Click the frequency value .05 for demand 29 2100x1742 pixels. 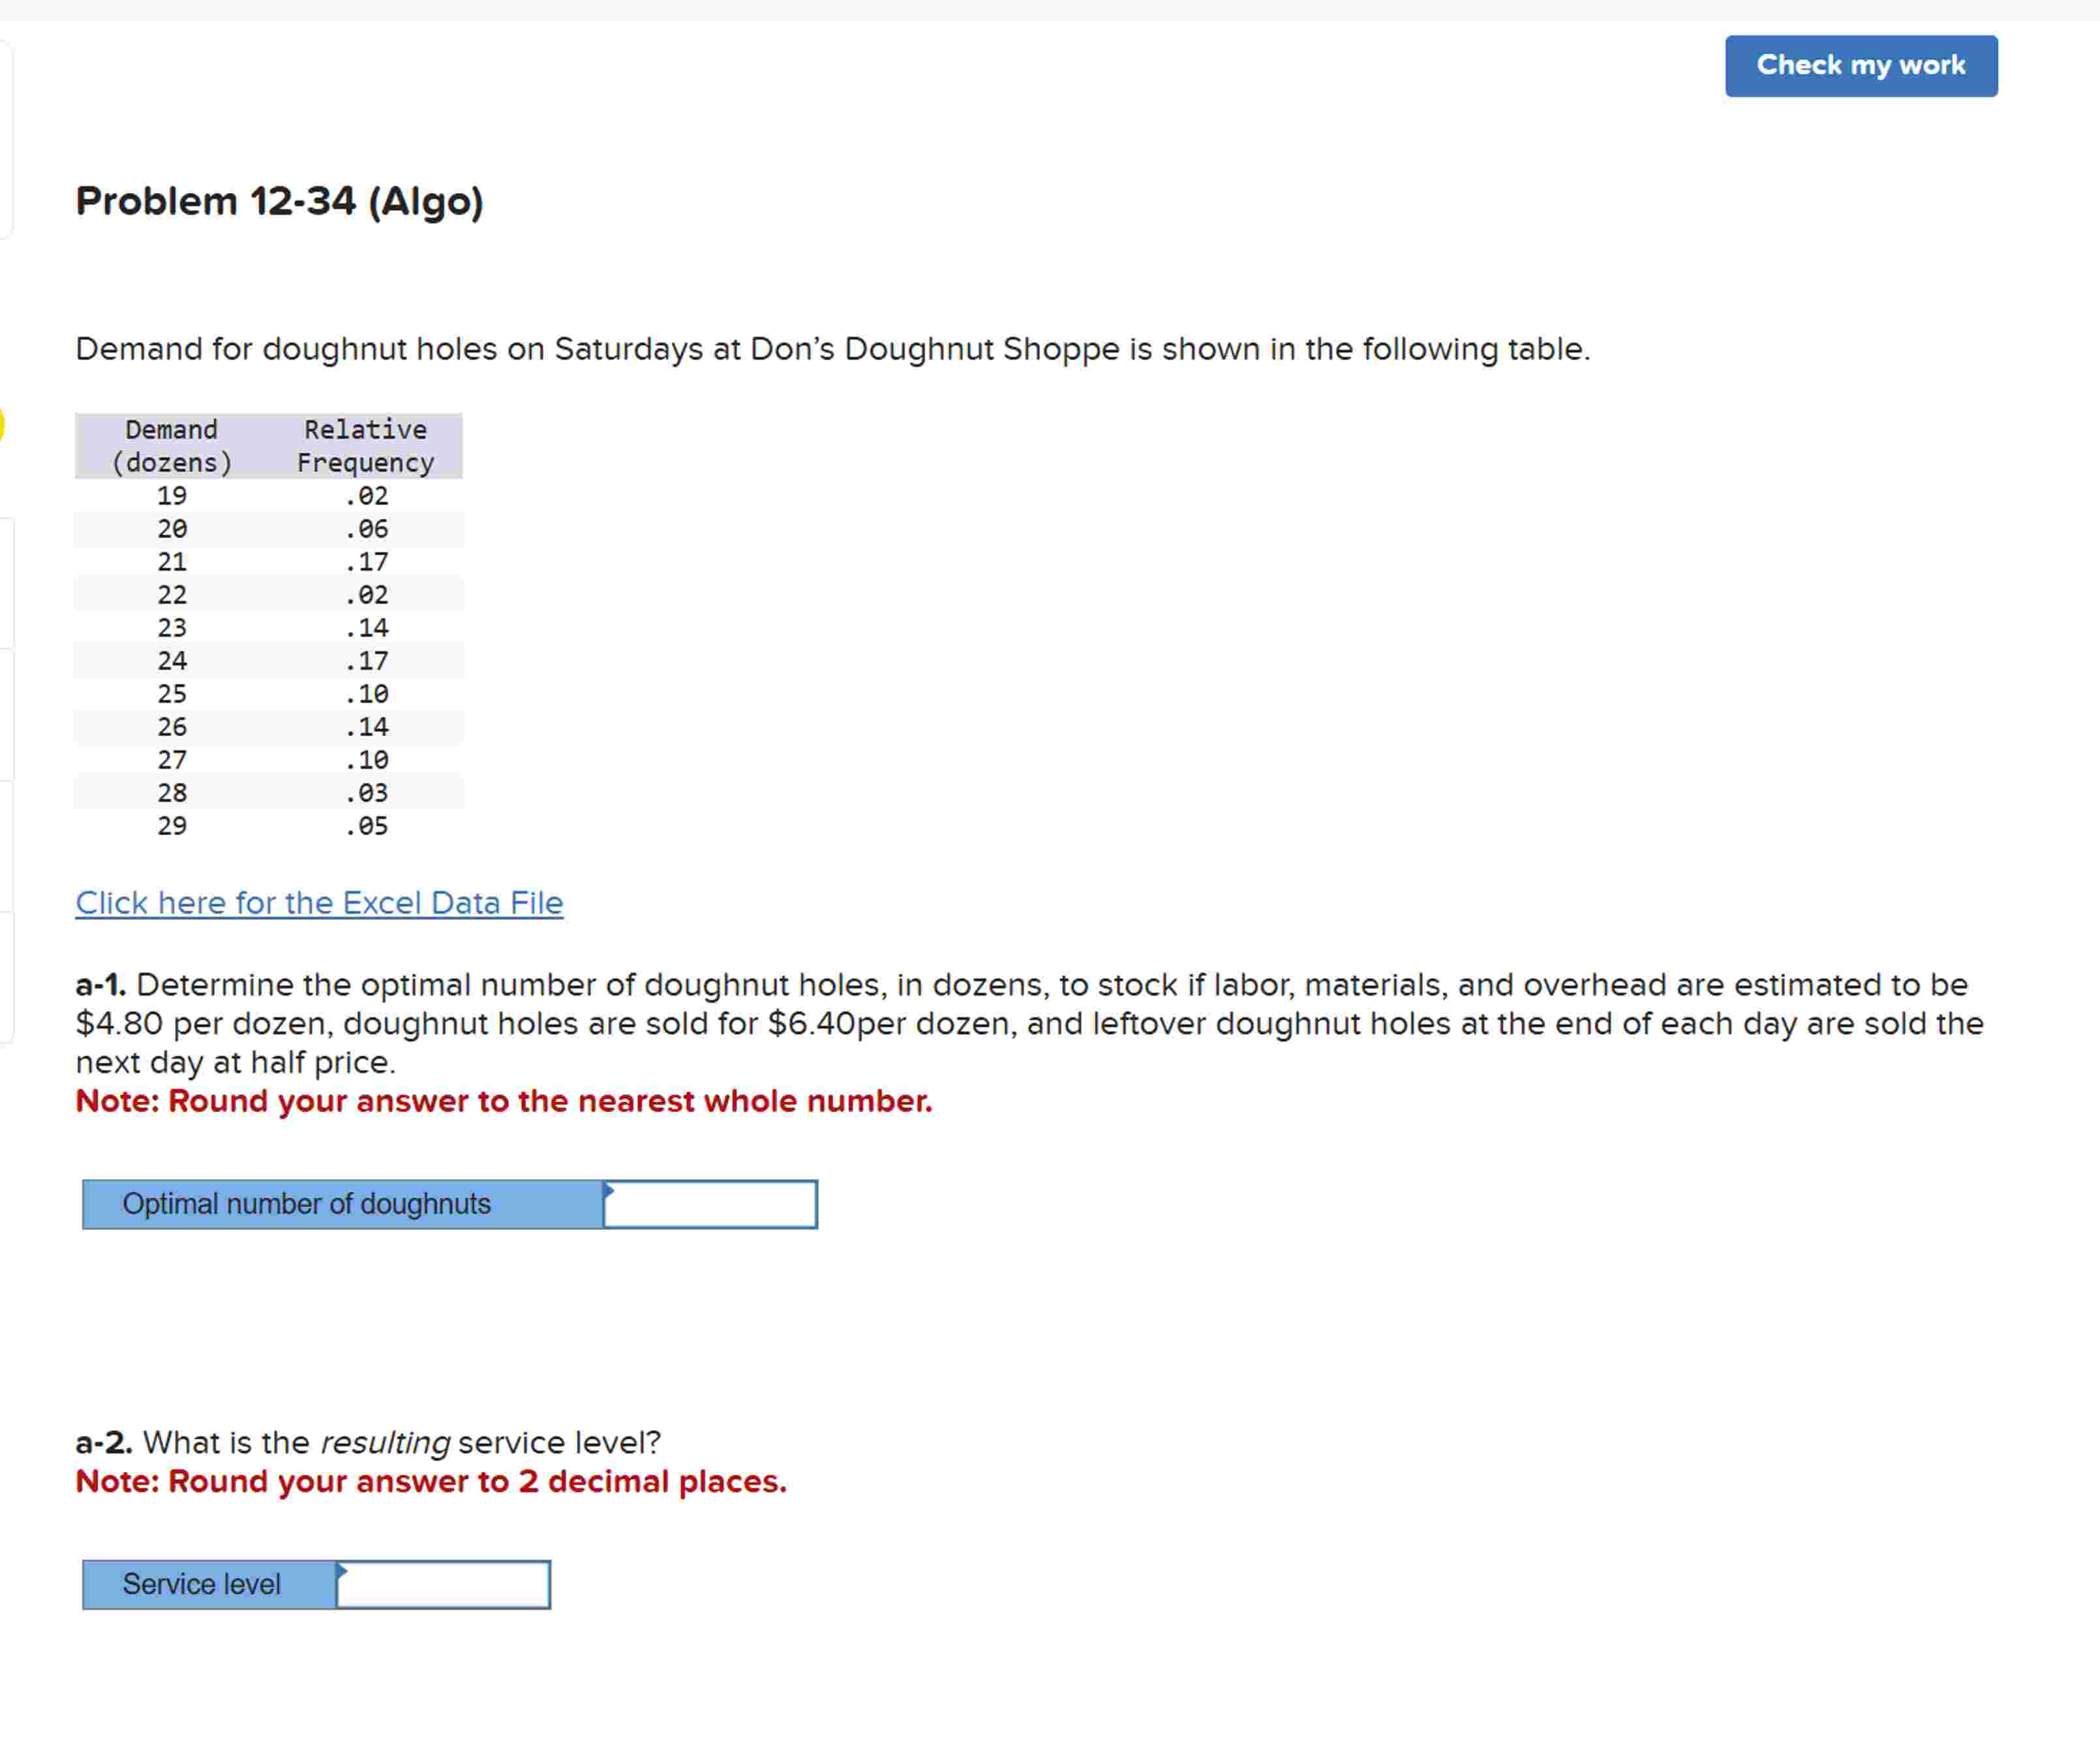click(366, 825)
